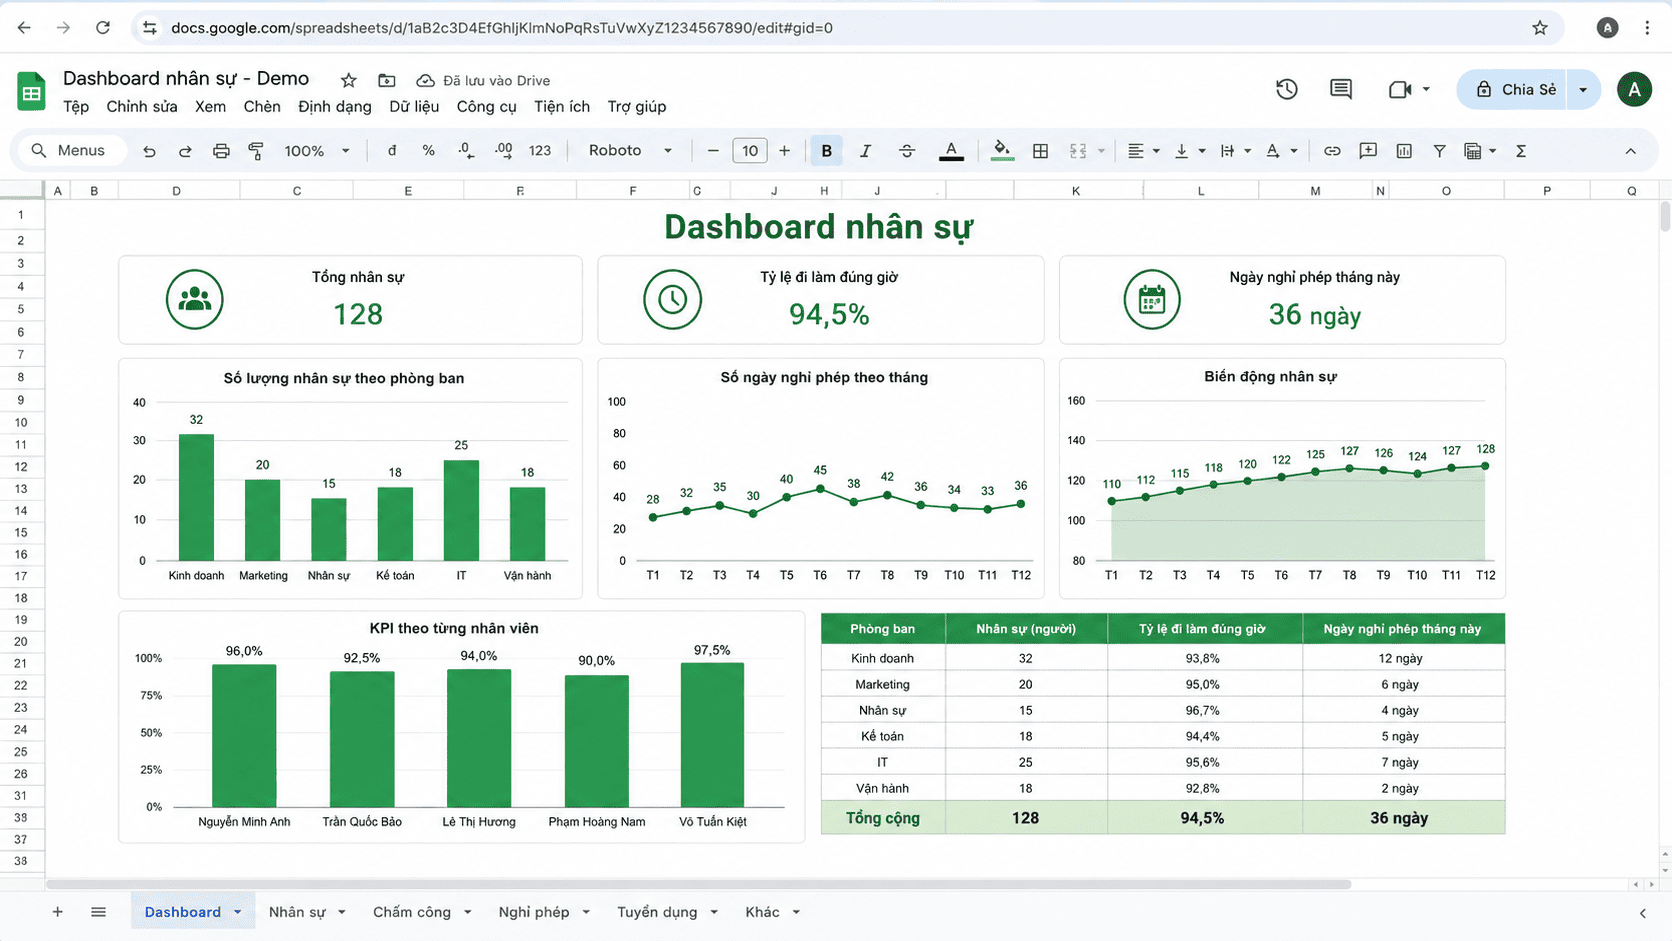Click the Merge cells icon
Screen dimensions: 1672x941
click(x=1078, y=151)
